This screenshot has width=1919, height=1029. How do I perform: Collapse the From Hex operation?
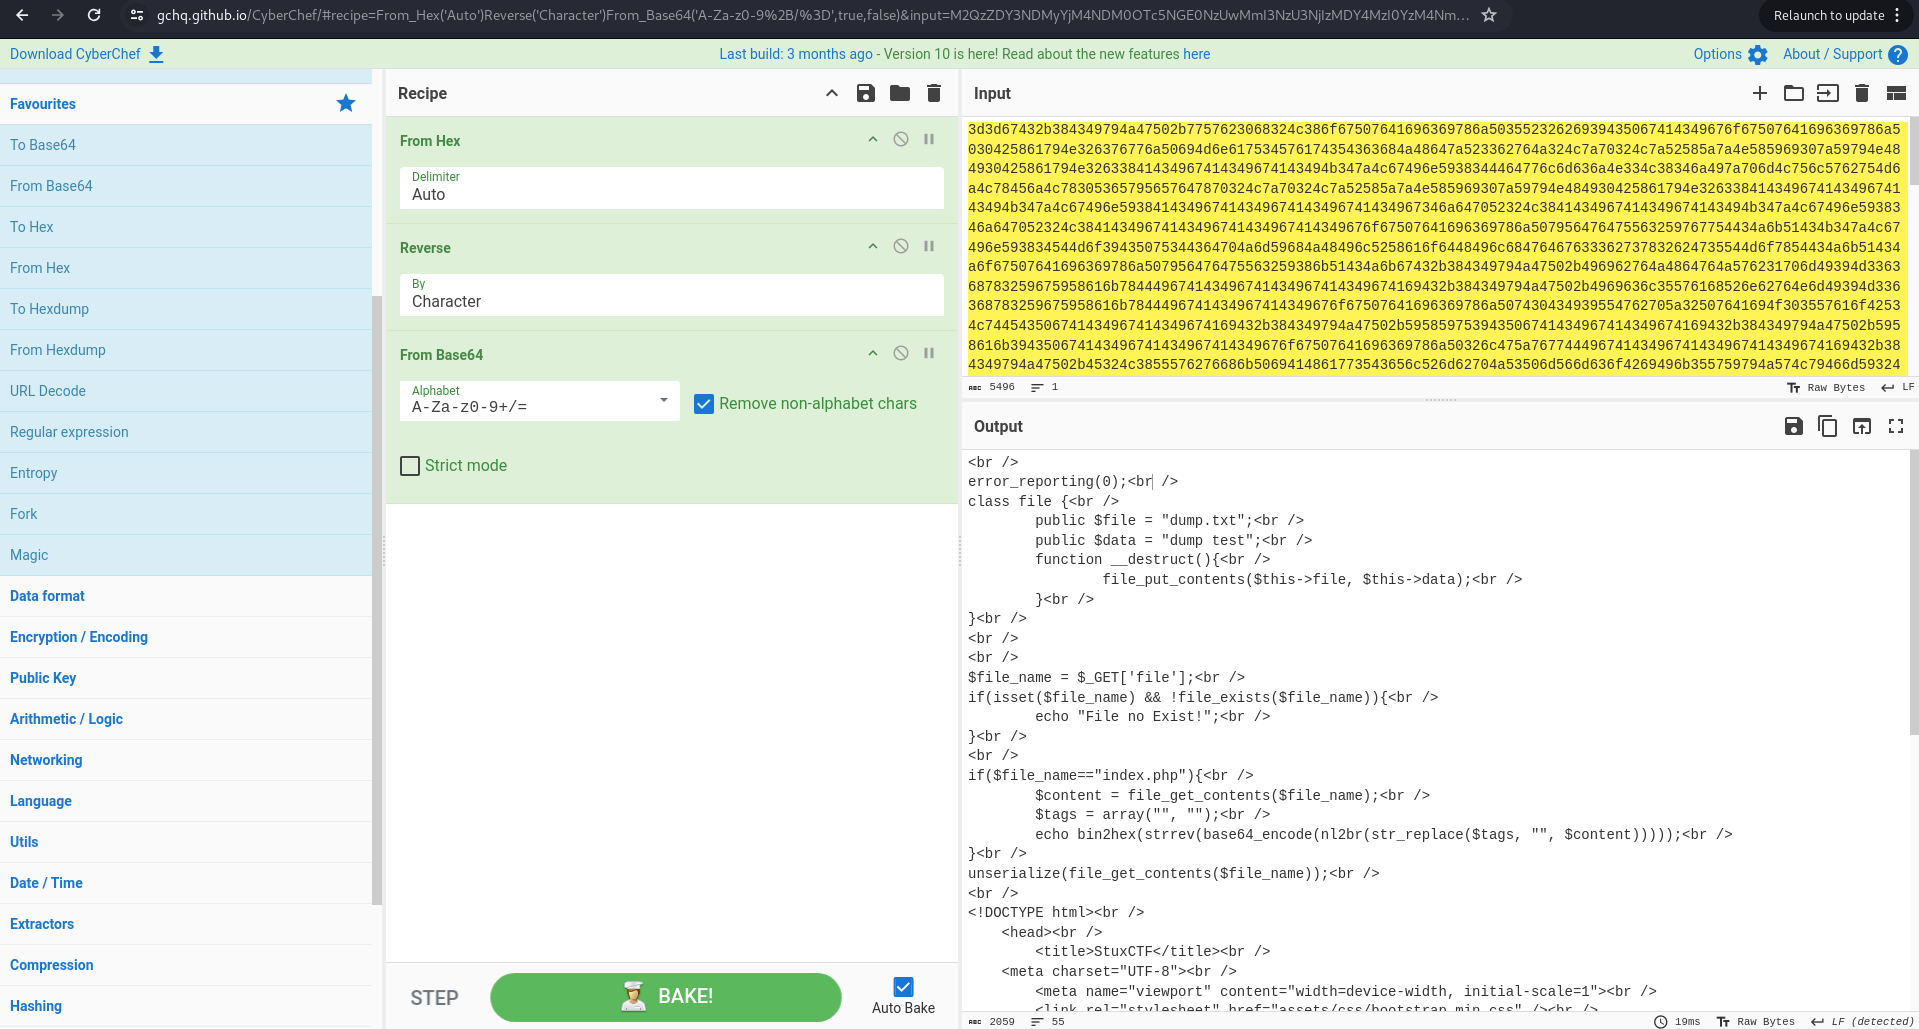click(873, 140)
